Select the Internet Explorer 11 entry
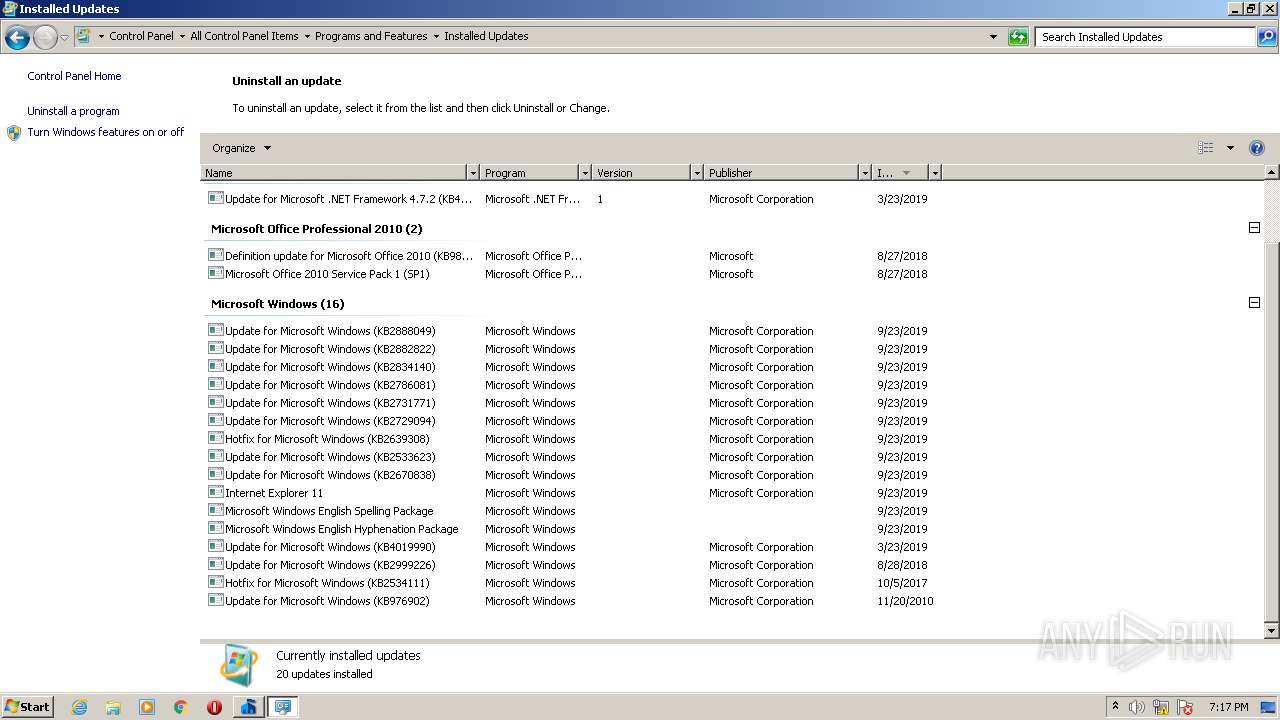The width and height of the screenshot is (1280, 720). click(x=570, y=493)
